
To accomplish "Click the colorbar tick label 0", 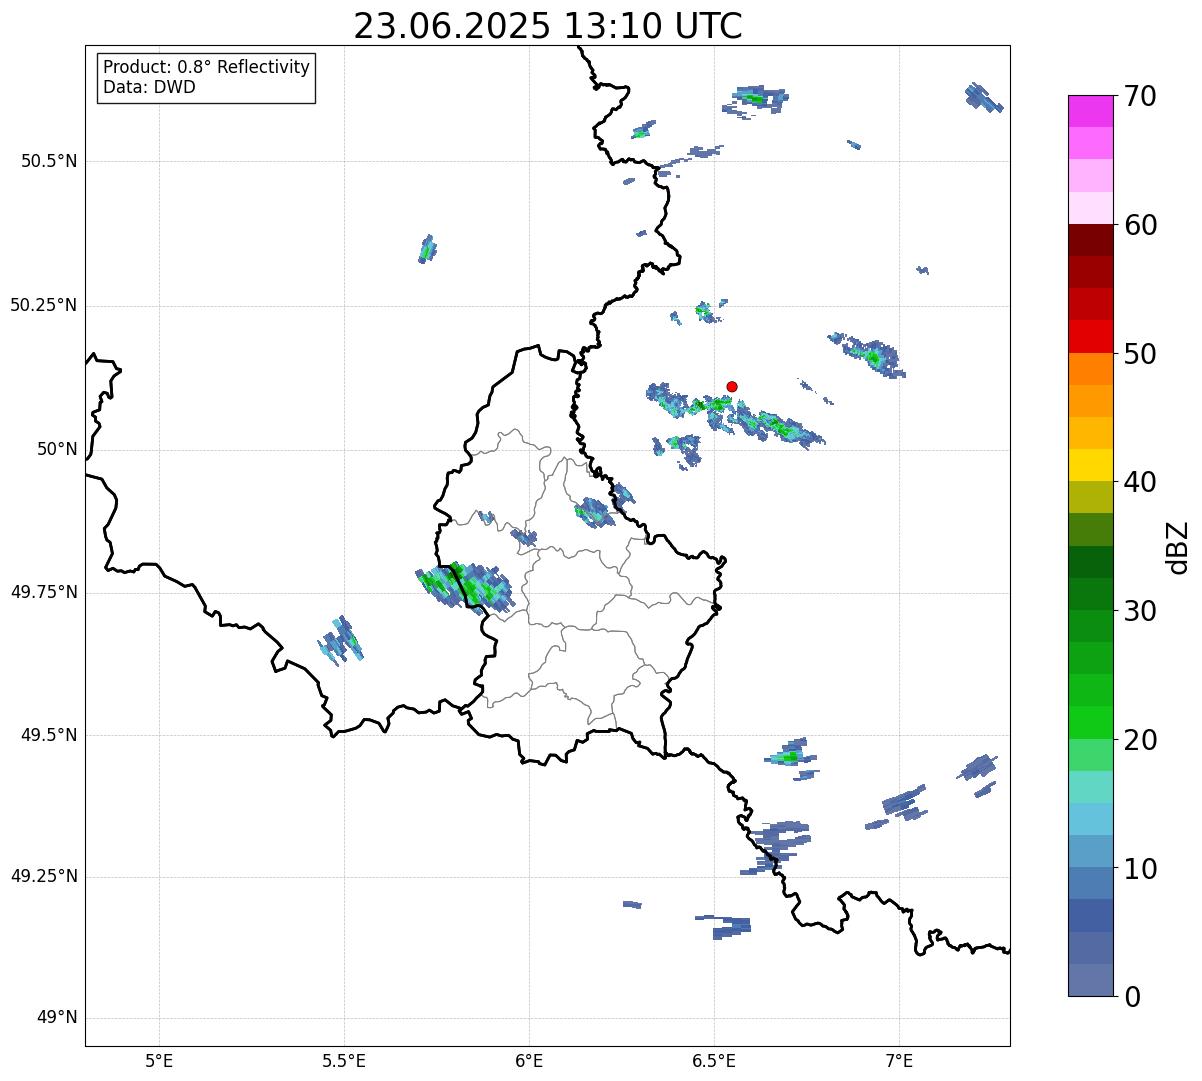I will 1132,997.
